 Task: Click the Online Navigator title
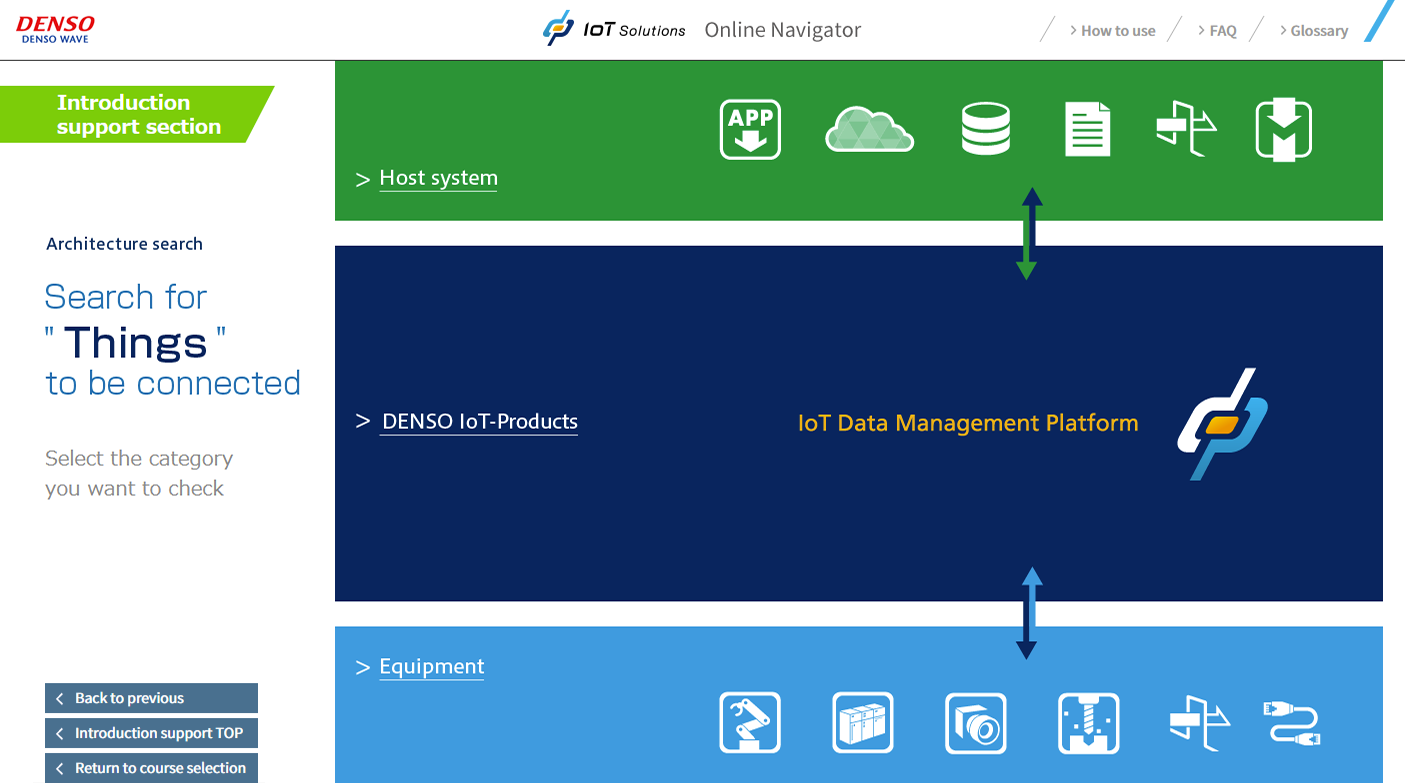(783, 30)
